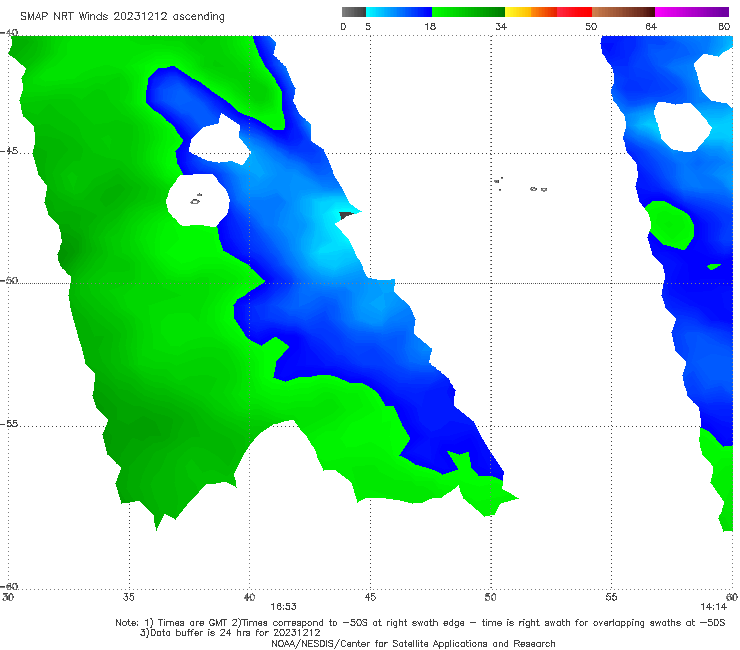Click the colorbar tick label '18'
Screen dimensions: 740x650
[x=430, y=26]
